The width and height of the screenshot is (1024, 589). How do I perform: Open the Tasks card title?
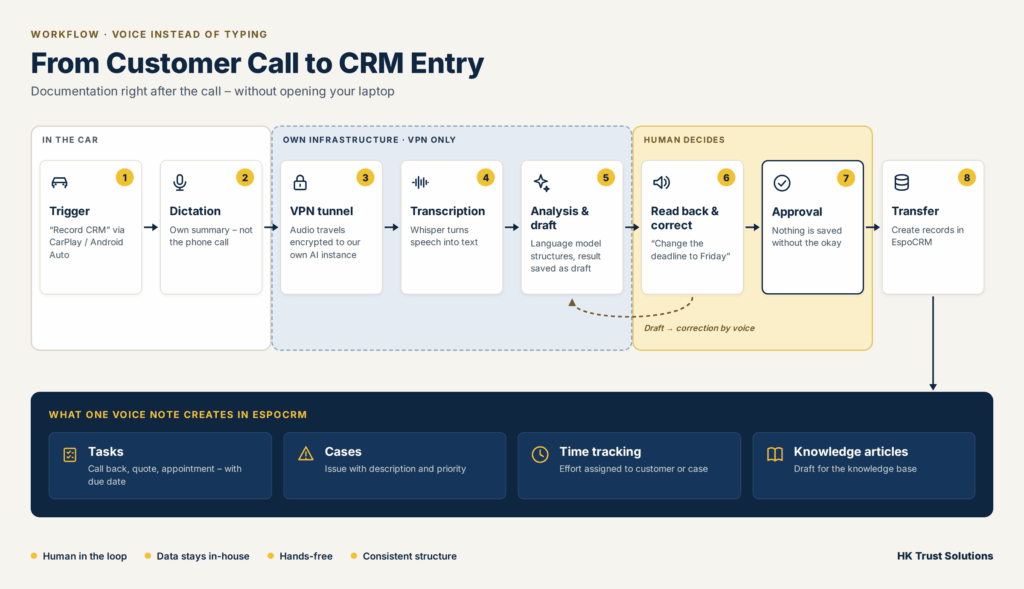pos(106,452)
